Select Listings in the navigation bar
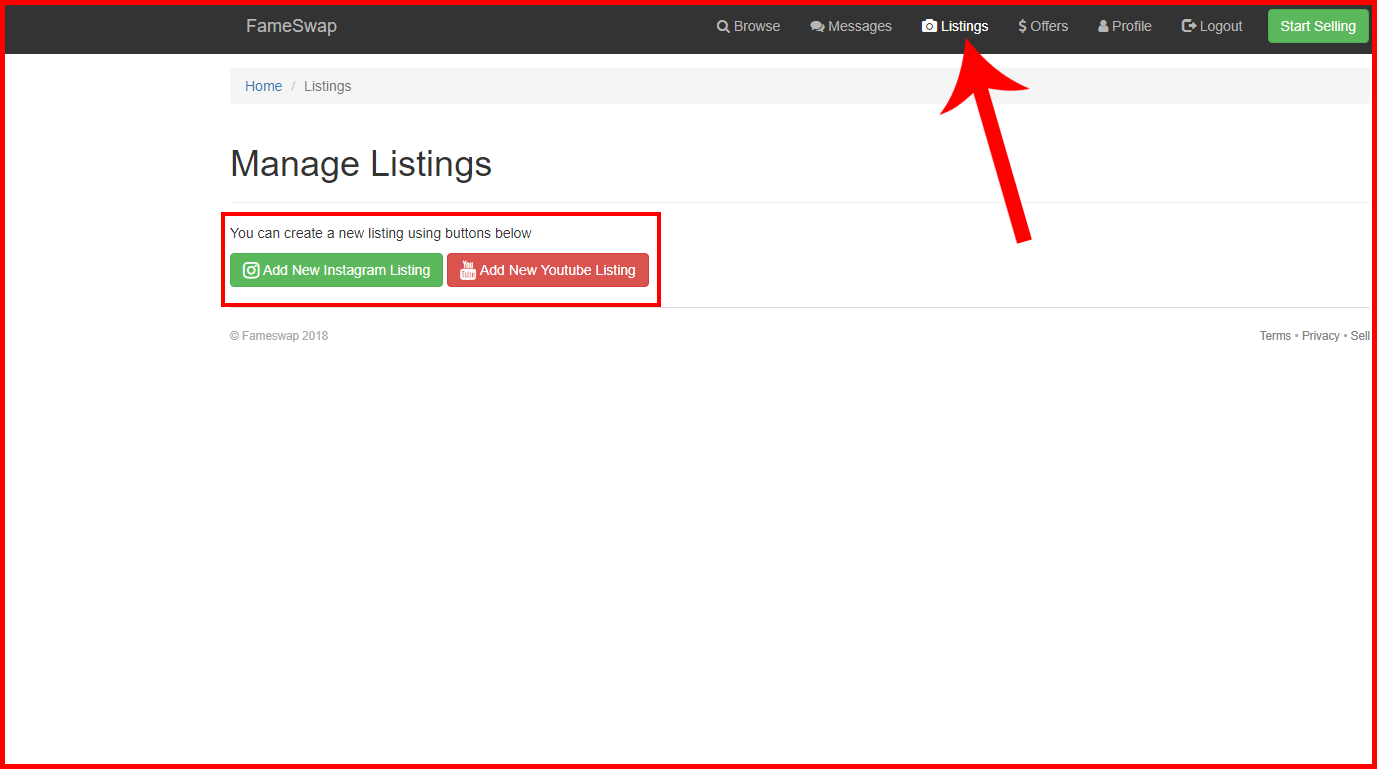 (955, 26)
